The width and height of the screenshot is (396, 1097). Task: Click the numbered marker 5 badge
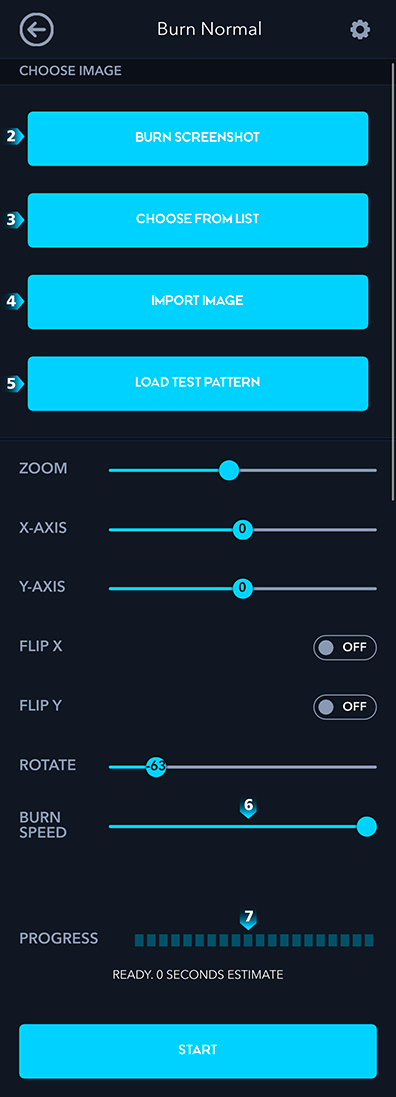coord(14,383)
